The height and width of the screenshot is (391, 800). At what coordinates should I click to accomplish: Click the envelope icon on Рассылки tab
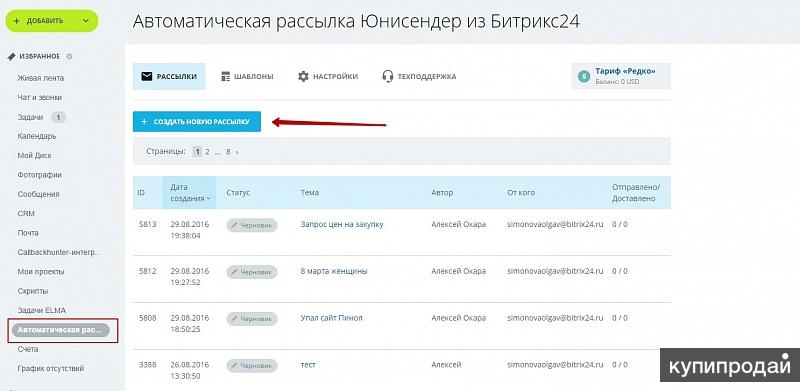[x=147, y=77]
